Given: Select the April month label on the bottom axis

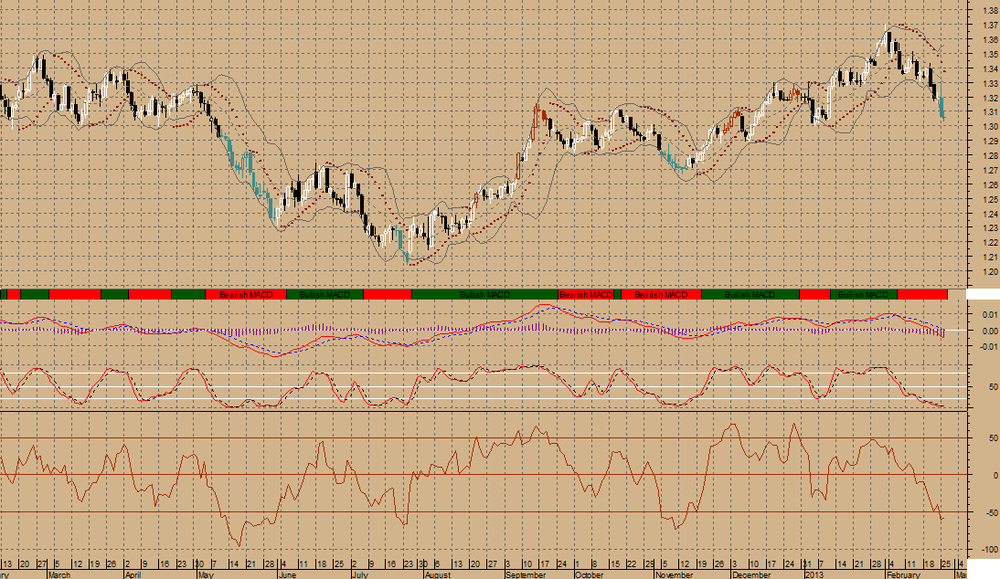Looking at the screenshot, I should pyautogui.click(x=133, y=575).
